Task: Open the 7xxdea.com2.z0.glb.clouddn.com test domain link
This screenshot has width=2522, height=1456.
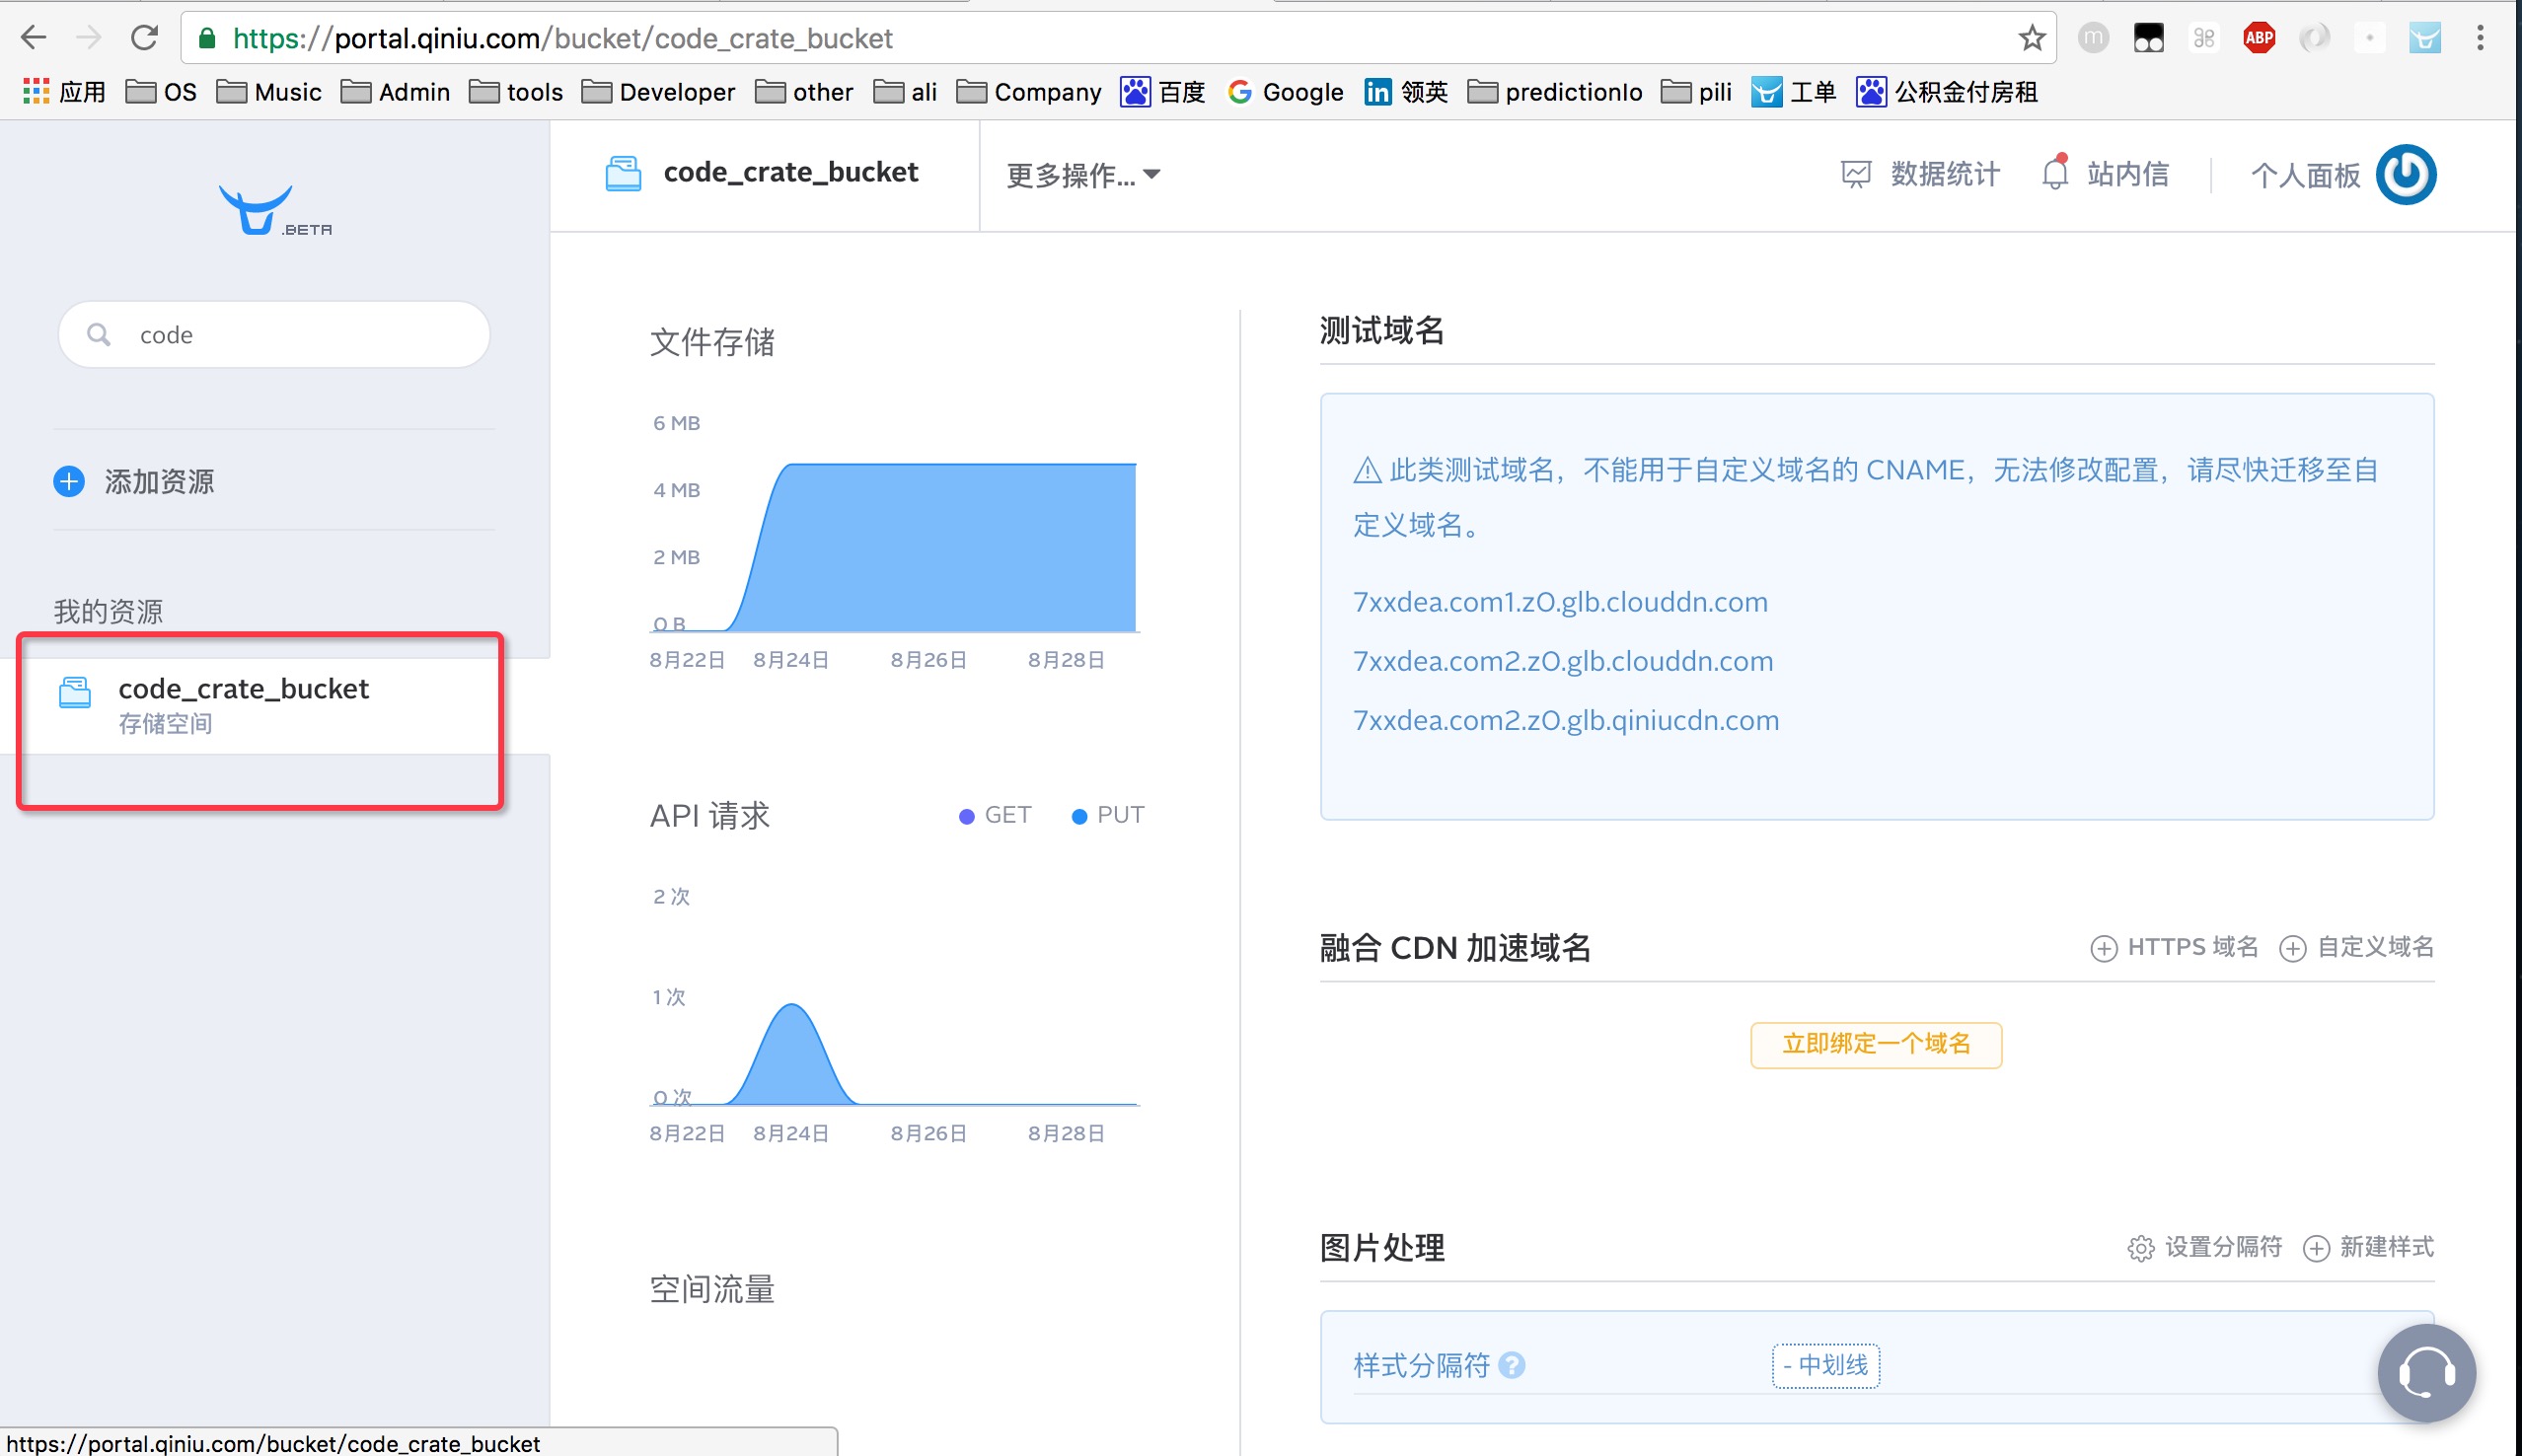Action: click(x=1562, y=660)
